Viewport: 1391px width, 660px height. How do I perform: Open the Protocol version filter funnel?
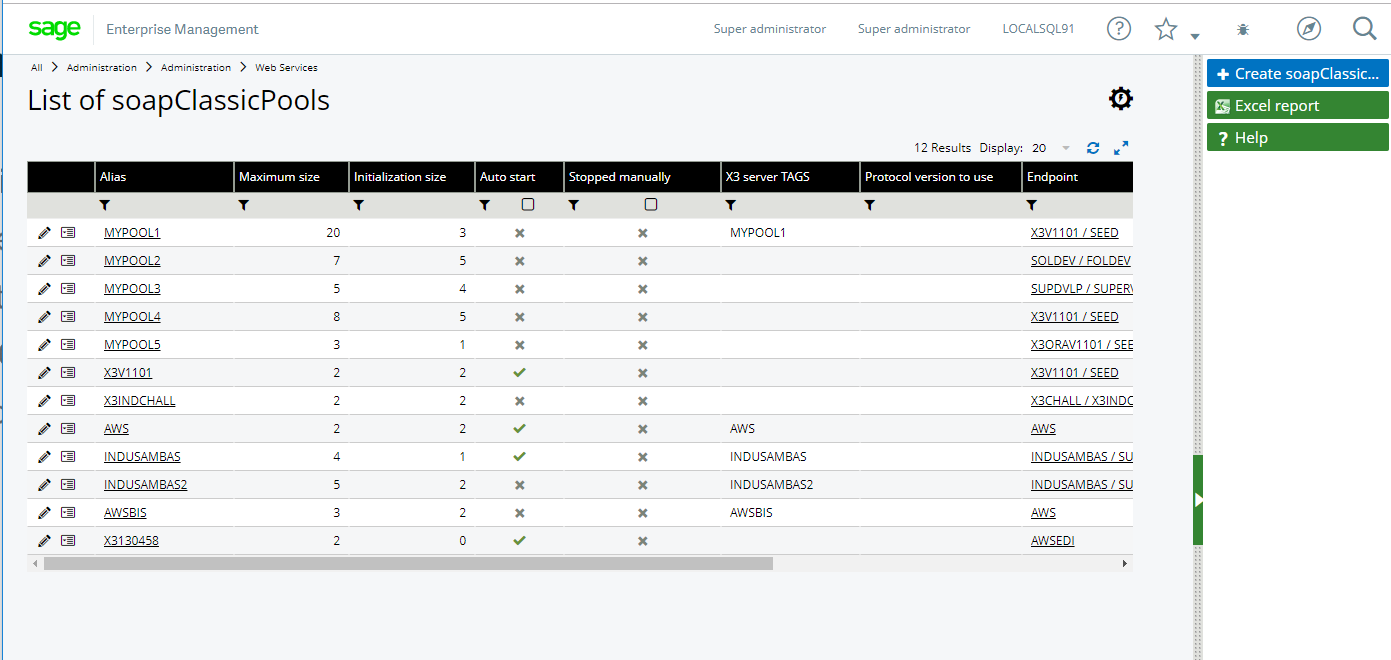pyautogui.click(x=870, y=205)
